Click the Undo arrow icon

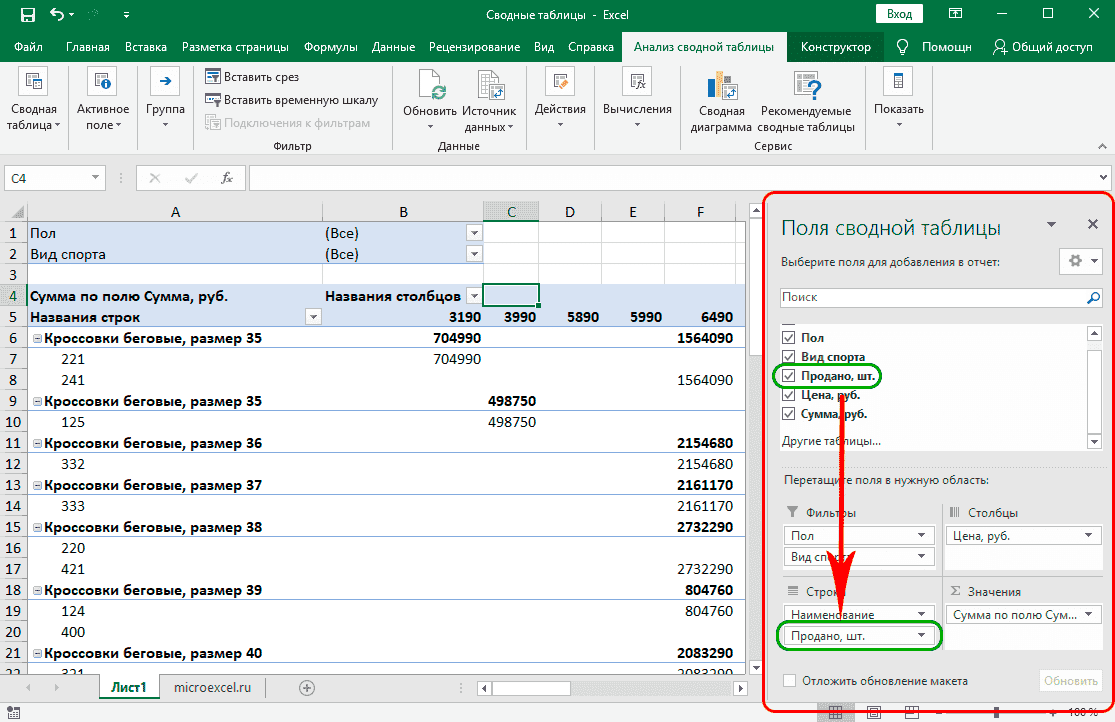click(57, 14)
